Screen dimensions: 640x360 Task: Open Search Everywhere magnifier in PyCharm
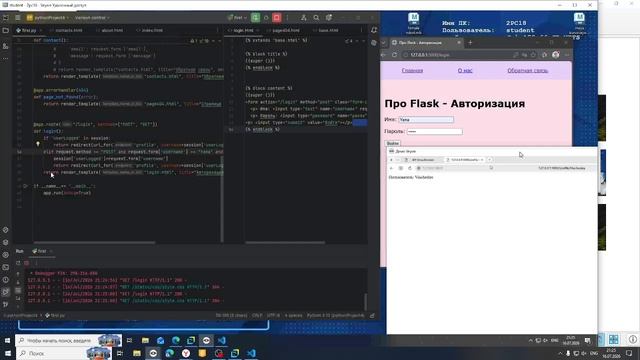click(316, 18)
